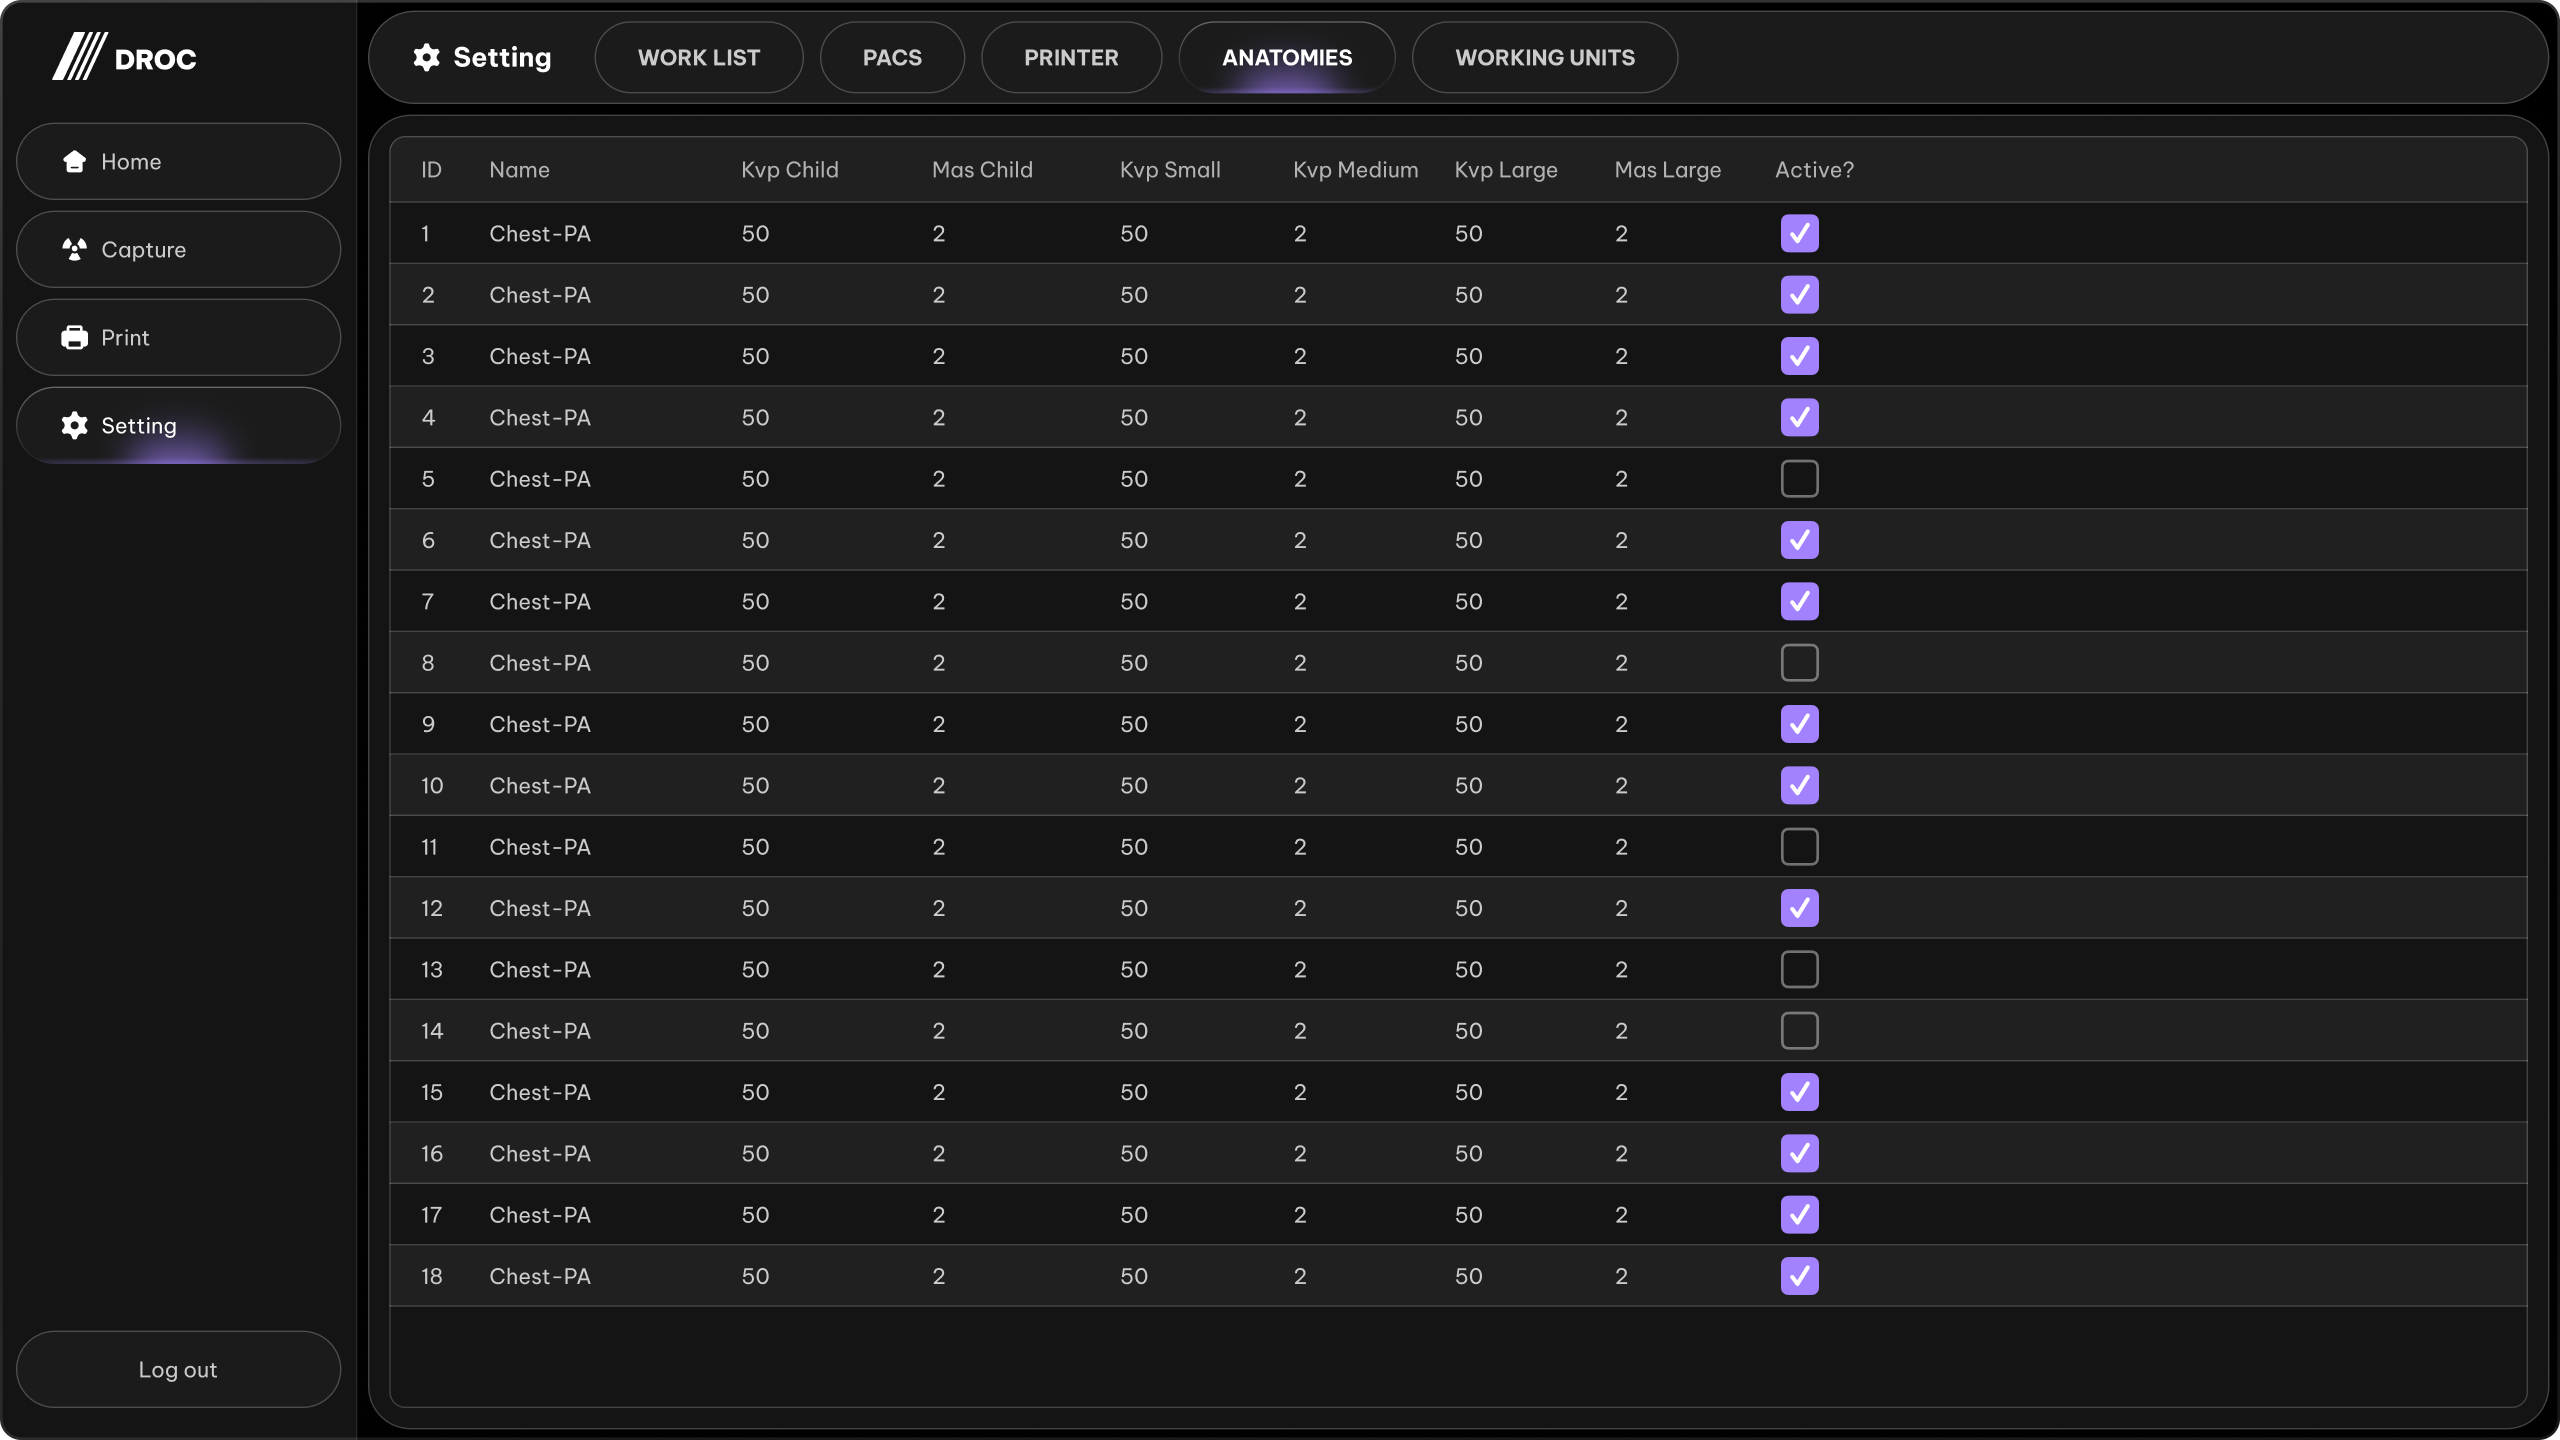Open the PACS tab

click(x=892, y=58)
